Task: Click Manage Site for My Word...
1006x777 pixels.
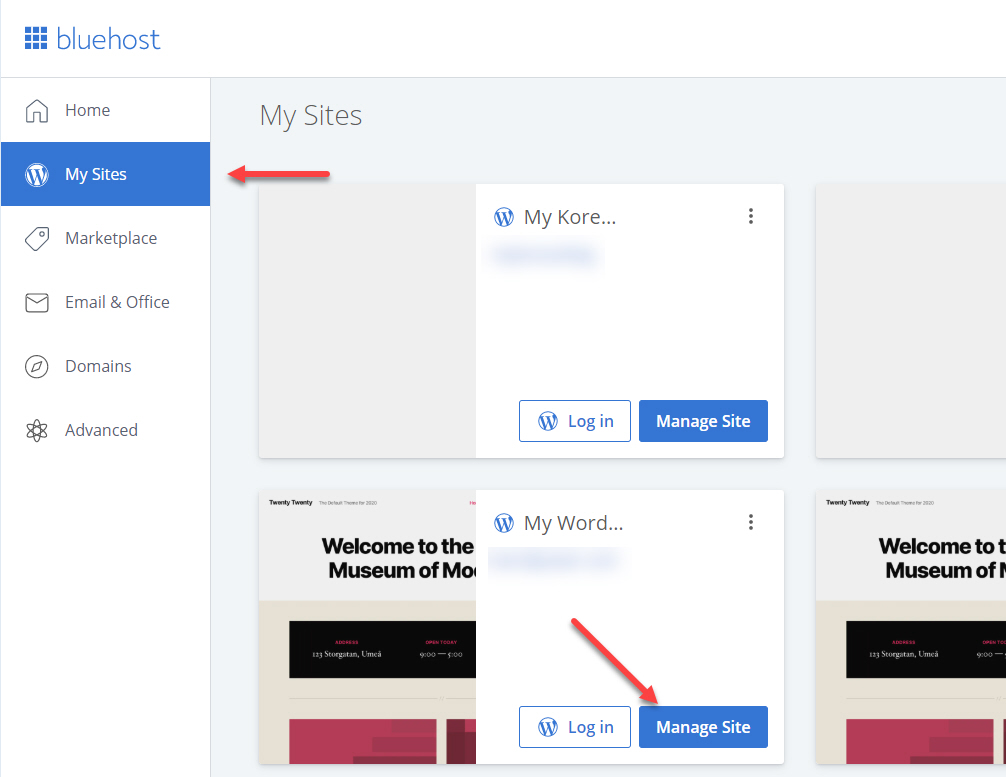Action: point(703,727)
